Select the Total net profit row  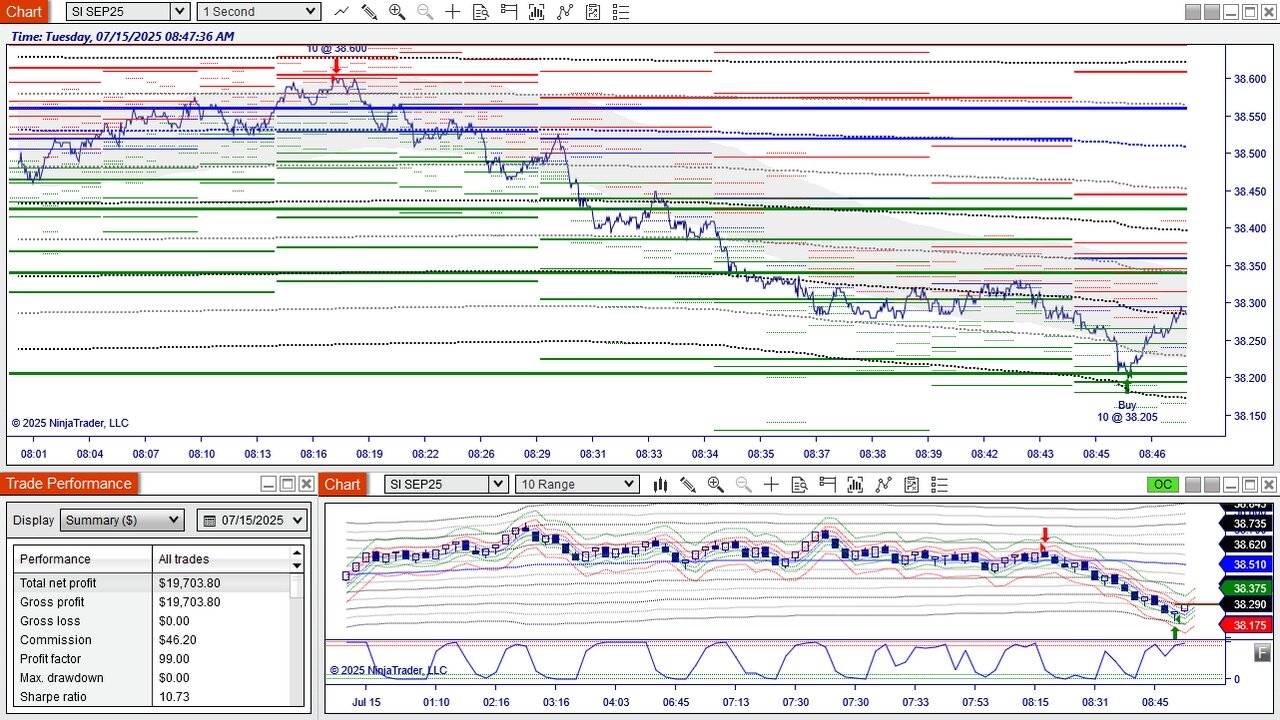[x=152, y=583]
